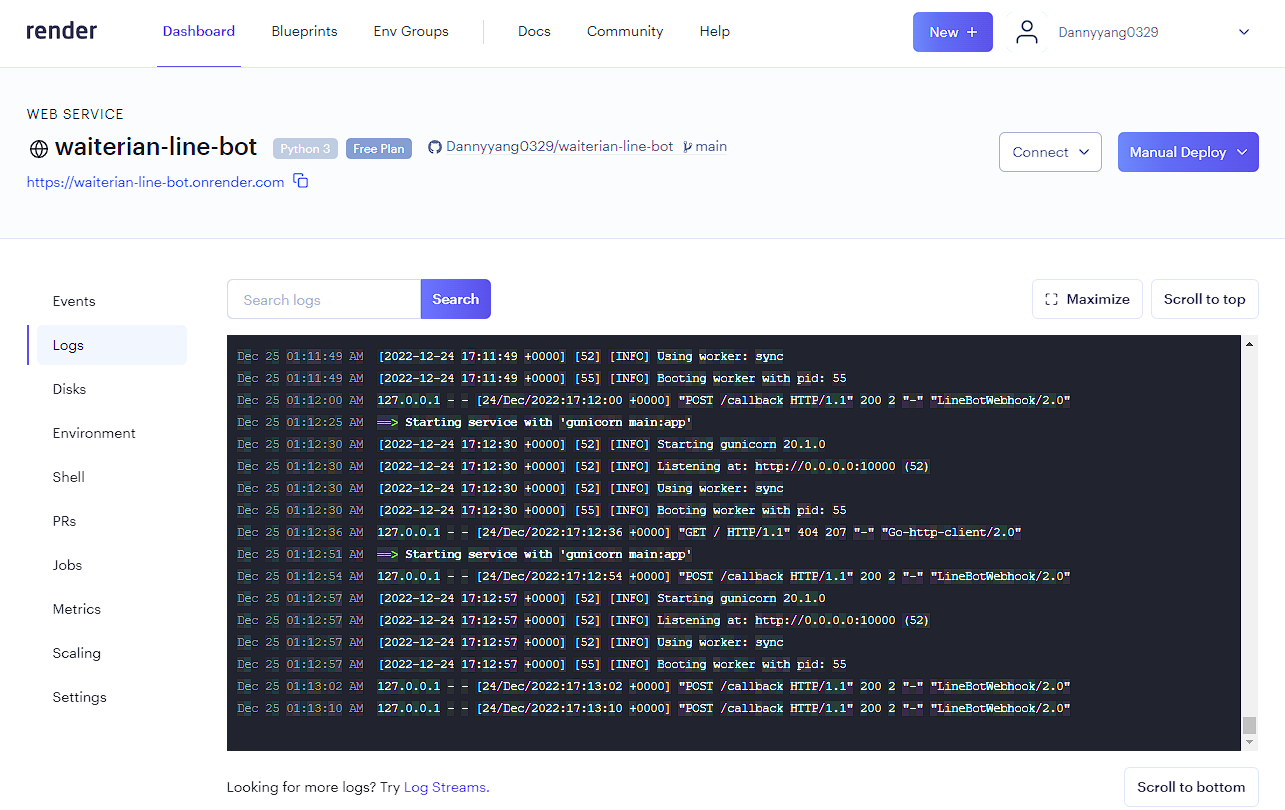Click the waiterian-line-bot service title
Image resolution: width=1285 pixels, height=810 pixels.
[x=156, y=147]
